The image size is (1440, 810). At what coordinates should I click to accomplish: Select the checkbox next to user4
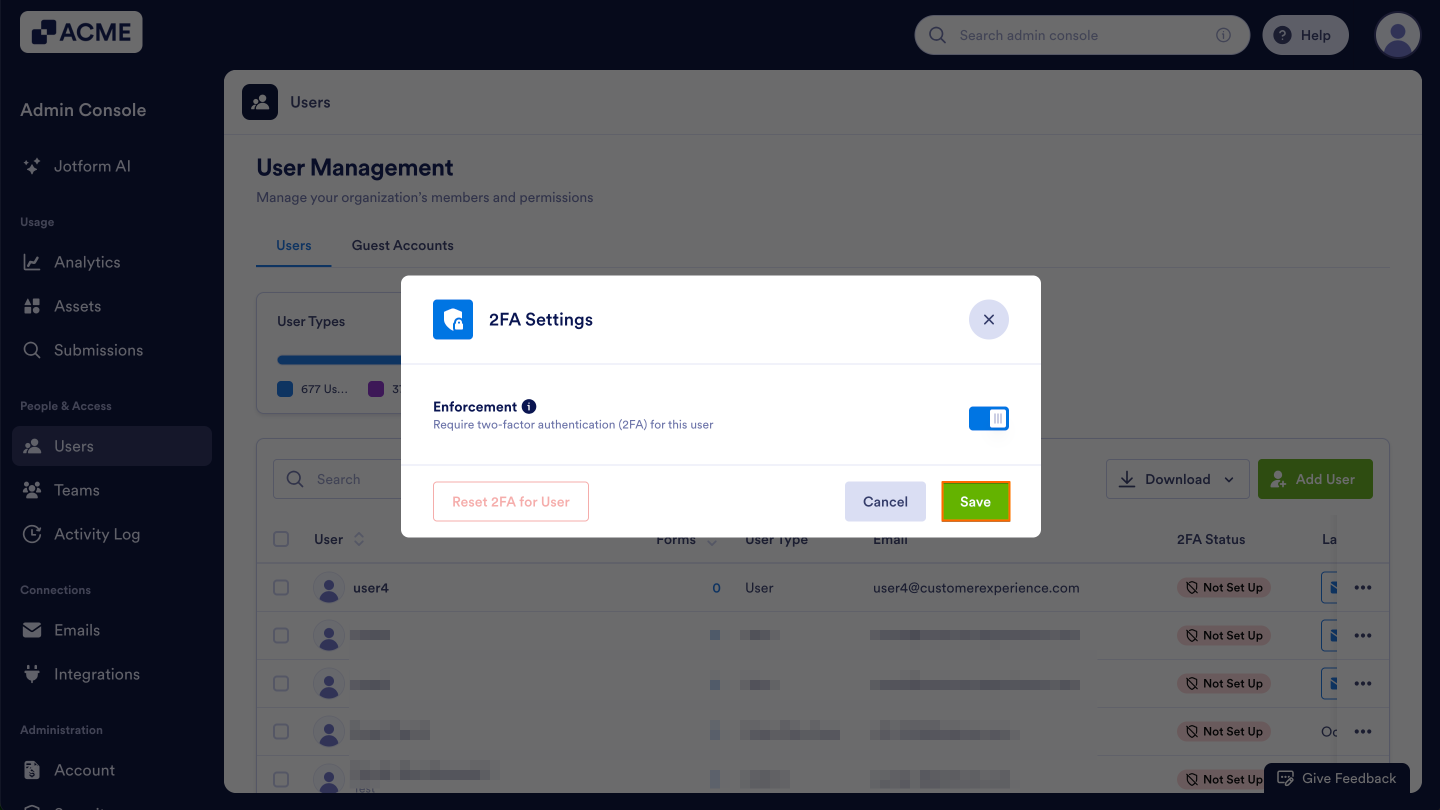click(x=281, y=587)
